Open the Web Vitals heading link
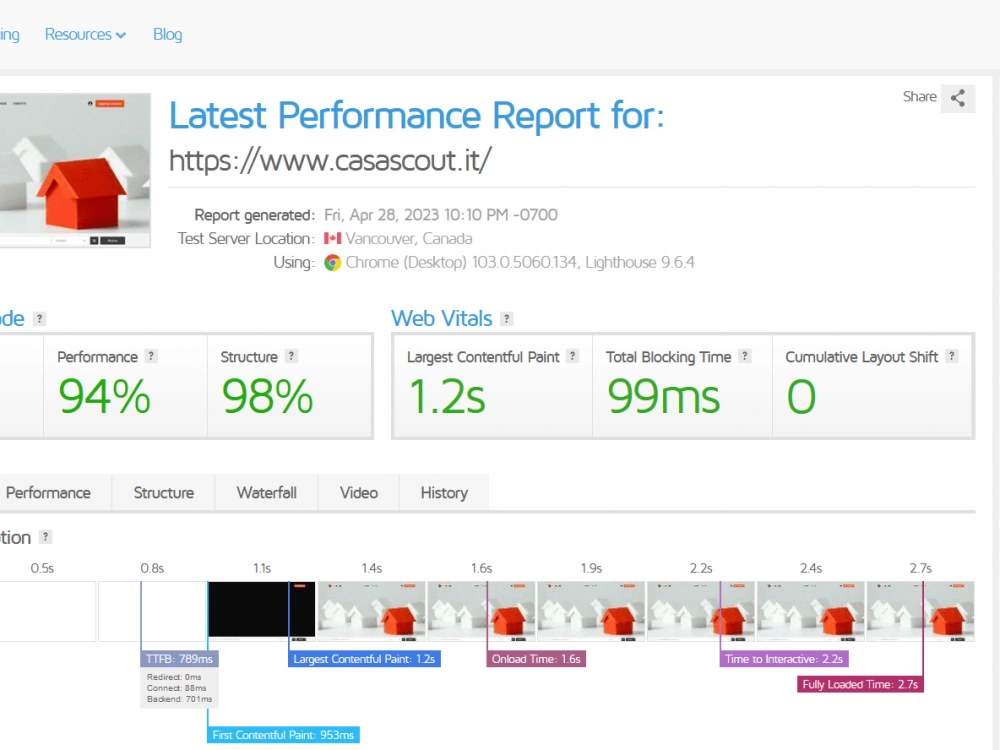Screen dimensions: 1000x750 point(441,318)
